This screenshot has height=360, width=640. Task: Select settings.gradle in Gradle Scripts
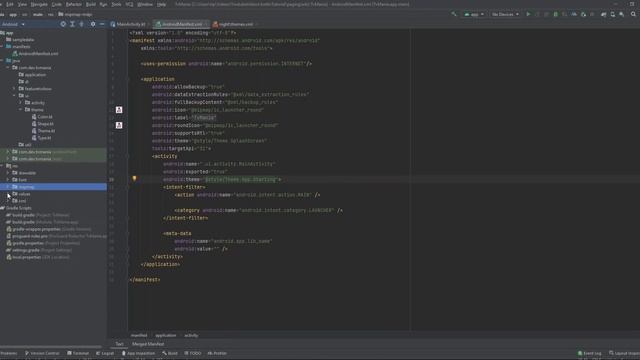39,250
